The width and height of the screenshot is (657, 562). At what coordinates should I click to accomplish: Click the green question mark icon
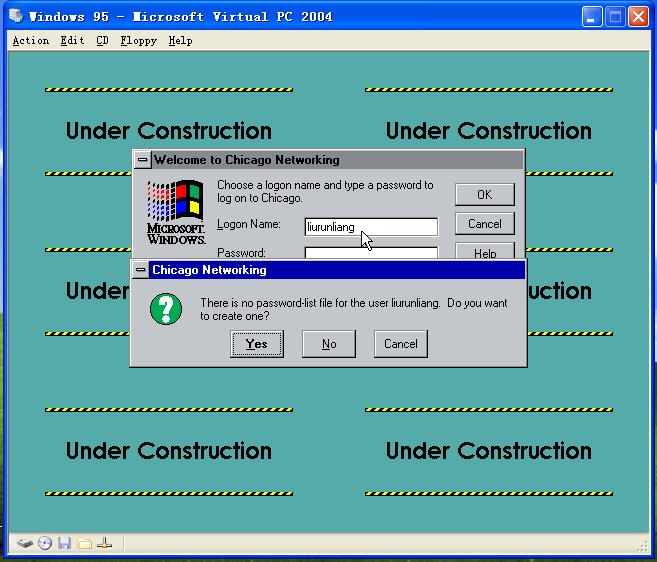click(166, 309)
